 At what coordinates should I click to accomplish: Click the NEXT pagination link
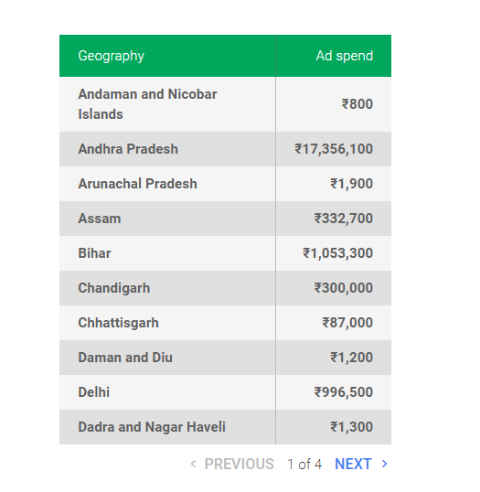[x=353, y=464]
